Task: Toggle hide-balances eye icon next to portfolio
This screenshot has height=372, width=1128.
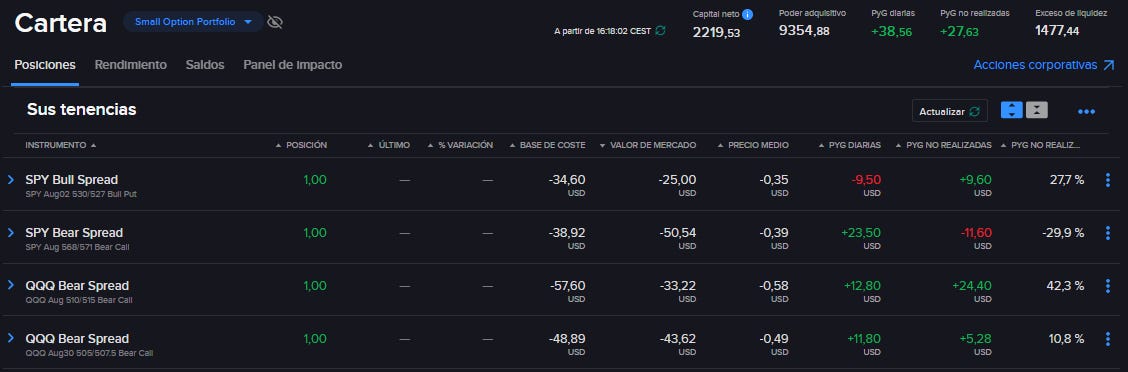Action: pos(275,22)
